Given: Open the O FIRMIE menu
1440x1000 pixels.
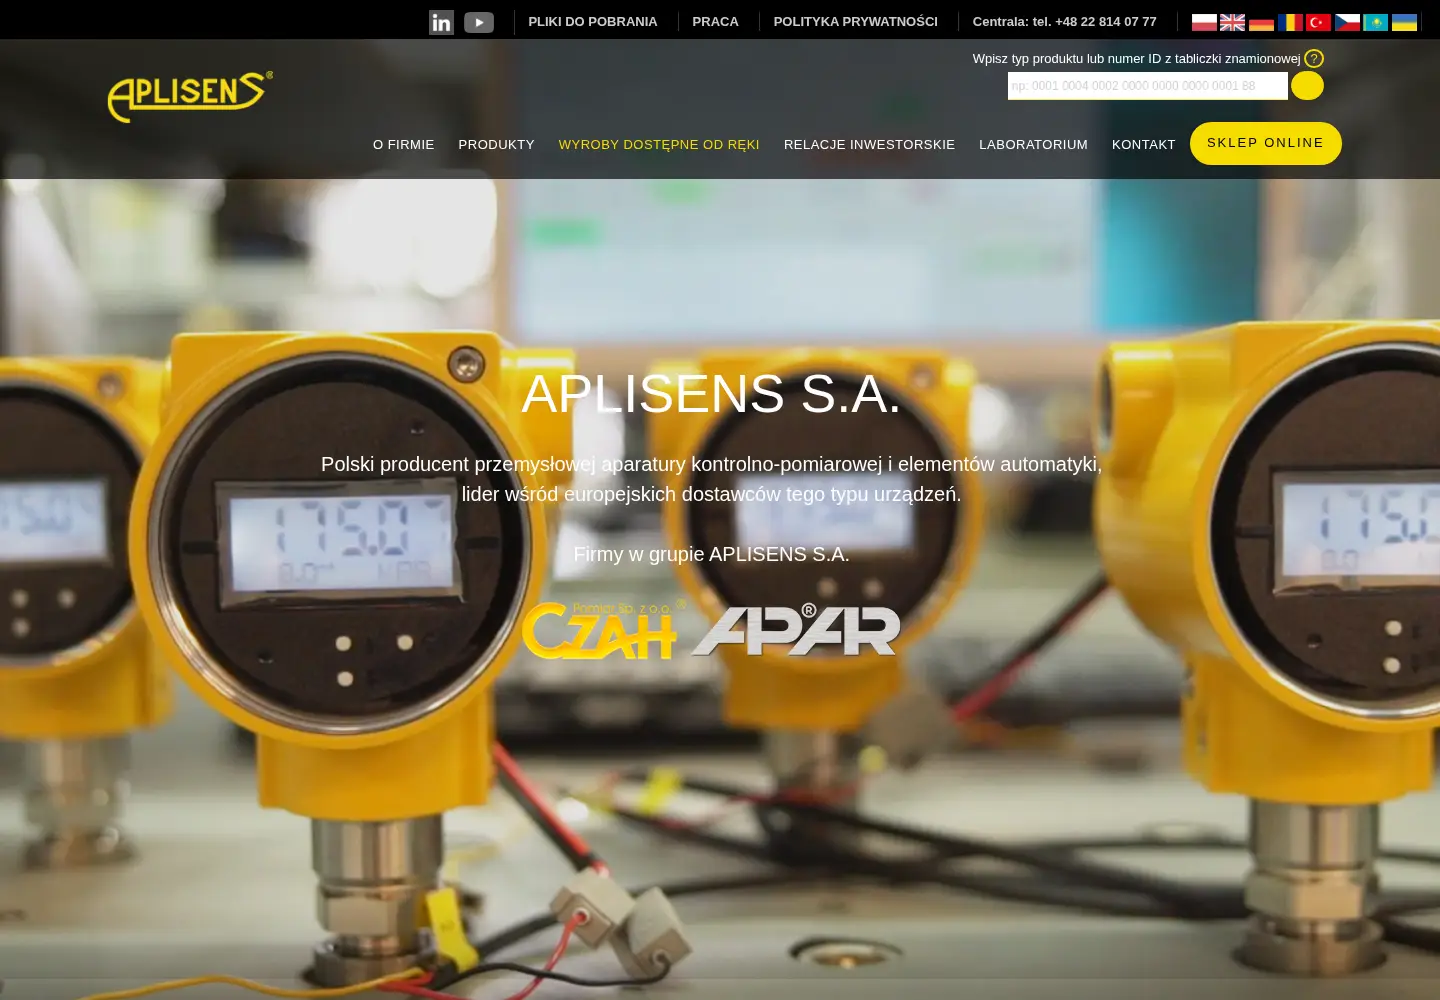Looking at the screenshot, I should click(x=404, y=145).
